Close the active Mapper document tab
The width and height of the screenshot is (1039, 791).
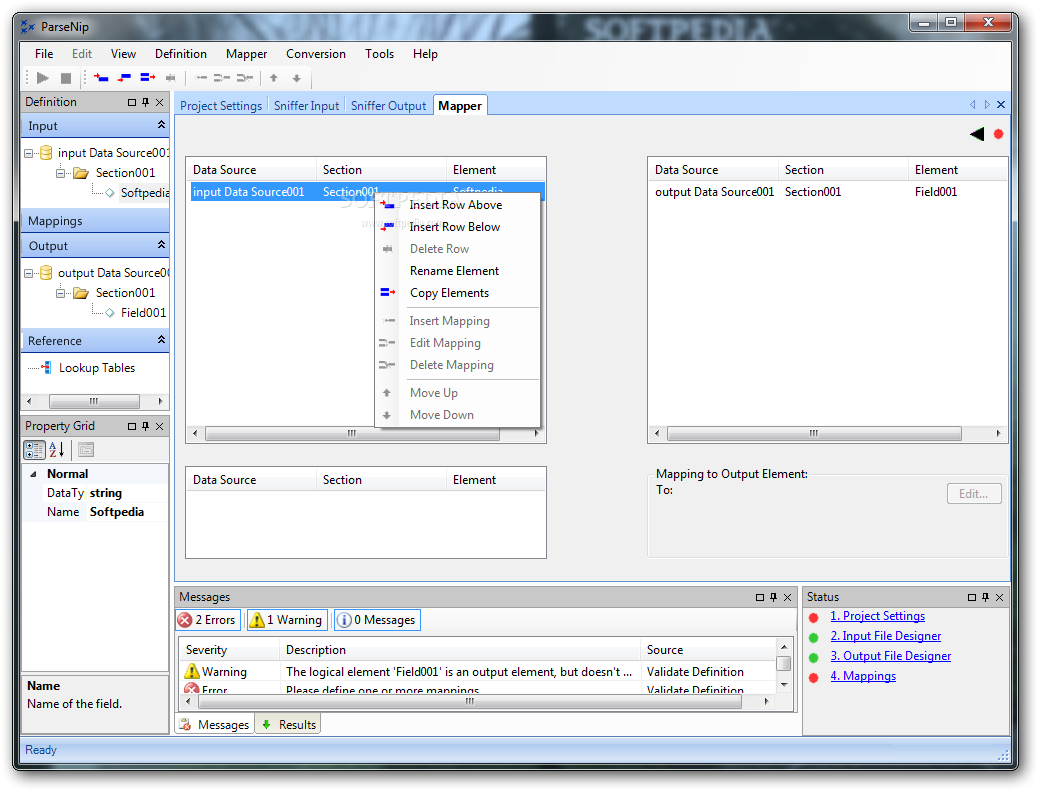(x=1001, y=105)
